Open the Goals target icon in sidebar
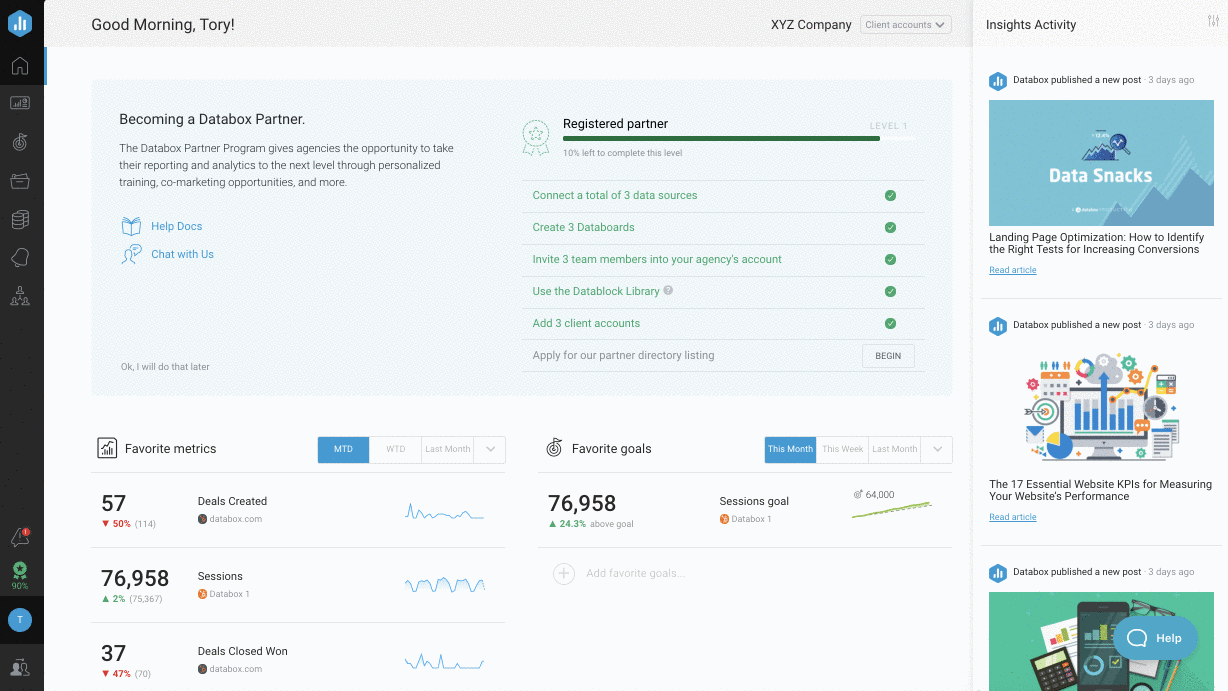 point(20,142)
